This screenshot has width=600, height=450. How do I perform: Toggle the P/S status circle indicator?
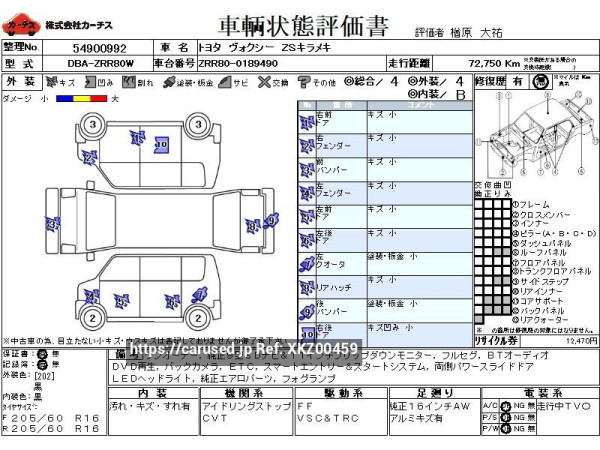tap(505, 417)
